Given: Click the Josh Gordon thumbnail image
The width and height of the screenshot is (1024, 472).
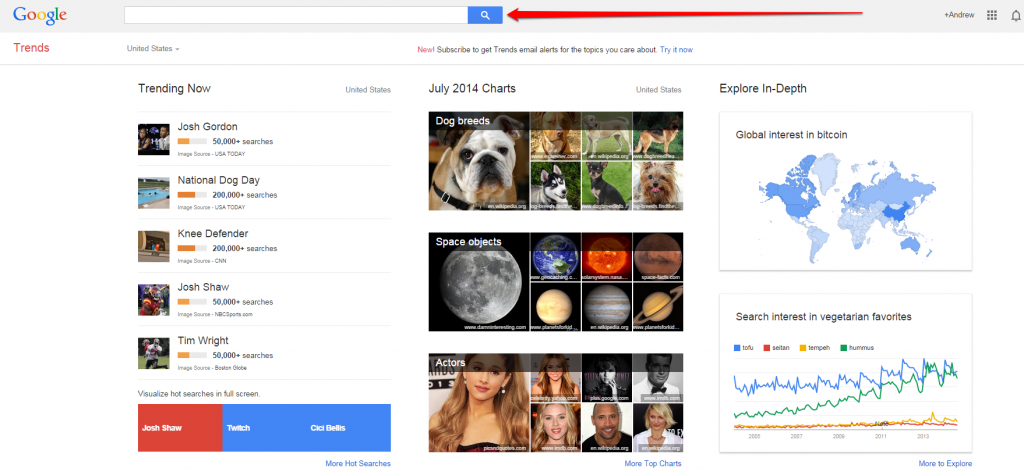Looking at the screenshot, I should pos(153,139).
